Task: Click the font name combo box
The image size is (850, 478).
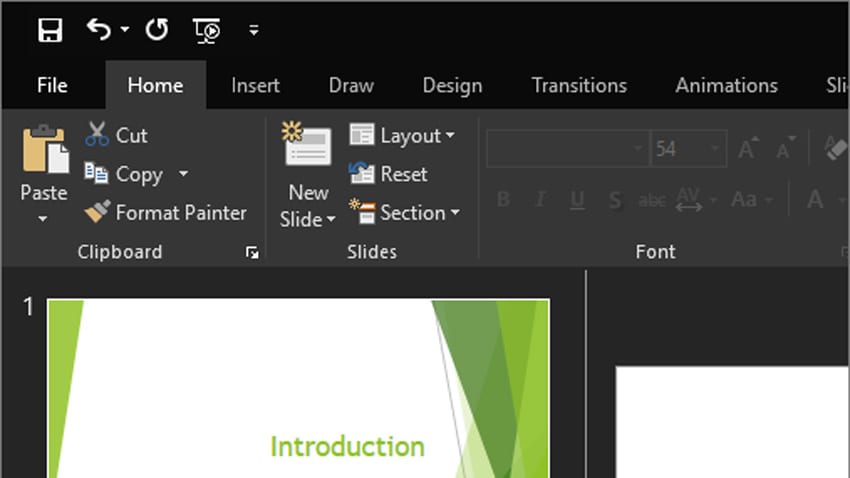Action: coord(568,148)
